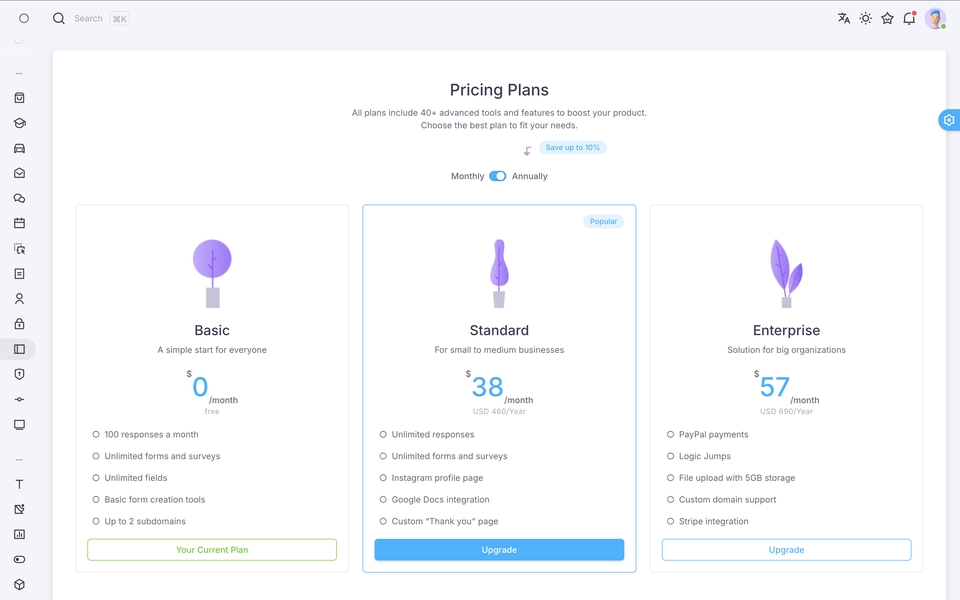Open the chat bubbles sidebar icon
The width and height of the screenshot is (960, 600).
[20, 198]
